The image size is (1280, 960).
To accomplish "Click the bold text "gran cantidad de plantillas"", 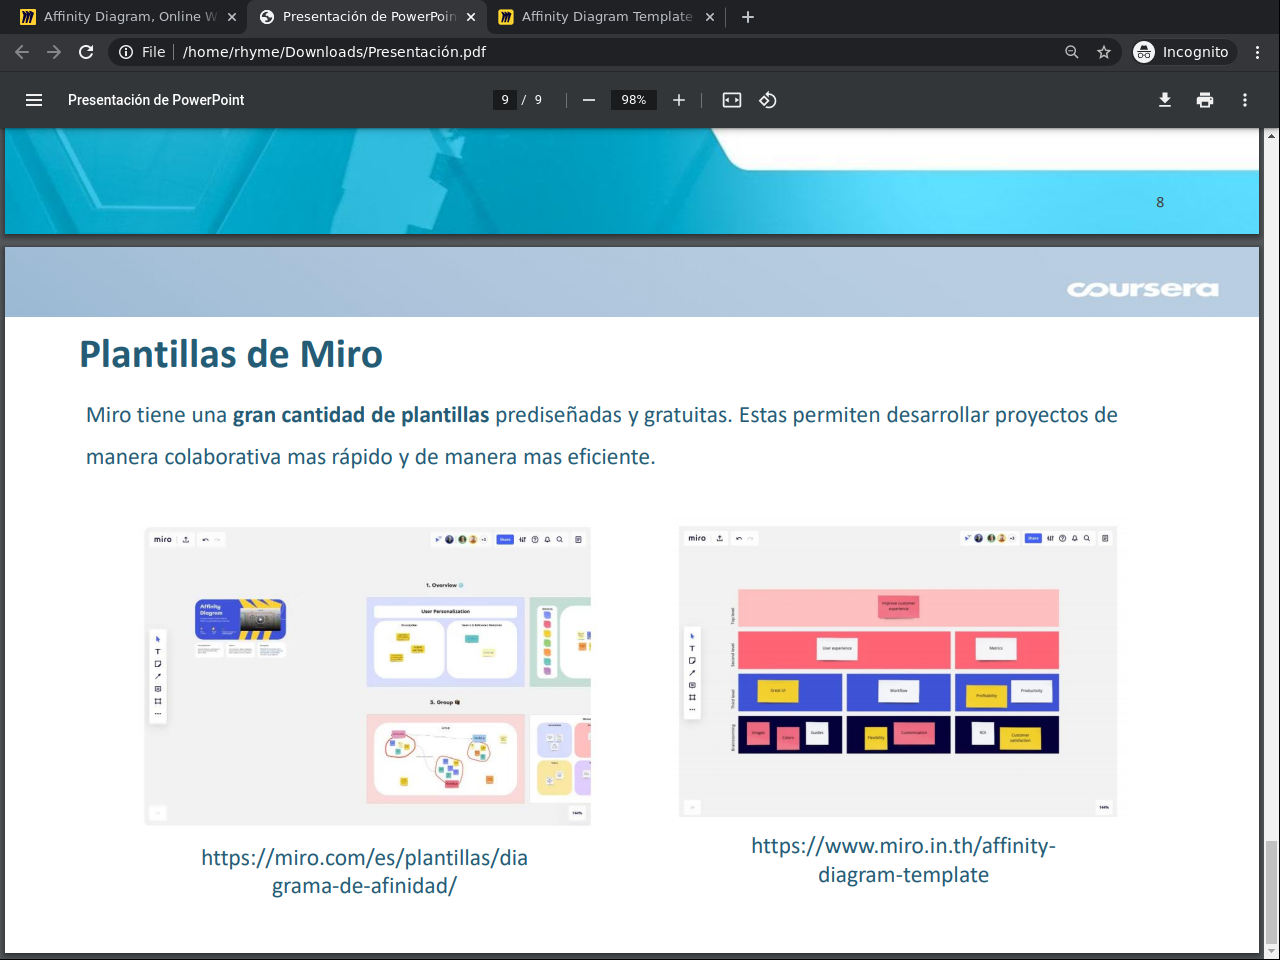I will (x=361, y=415).
